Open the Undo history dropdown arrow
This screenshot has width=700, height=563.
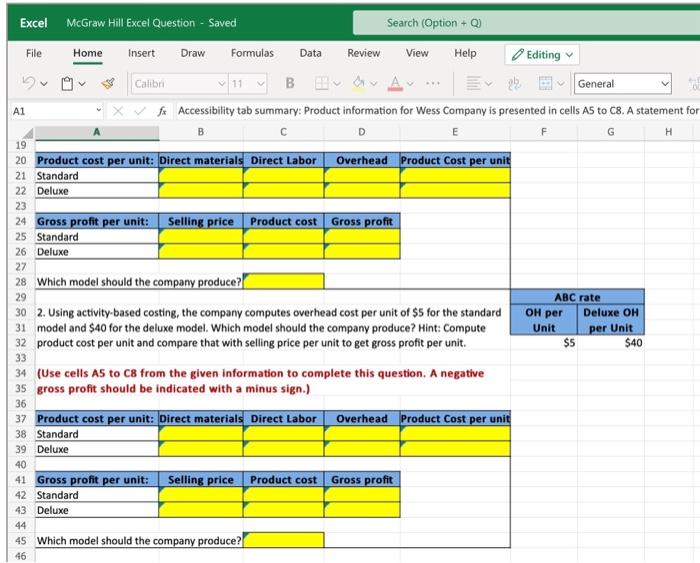[44, 83]
